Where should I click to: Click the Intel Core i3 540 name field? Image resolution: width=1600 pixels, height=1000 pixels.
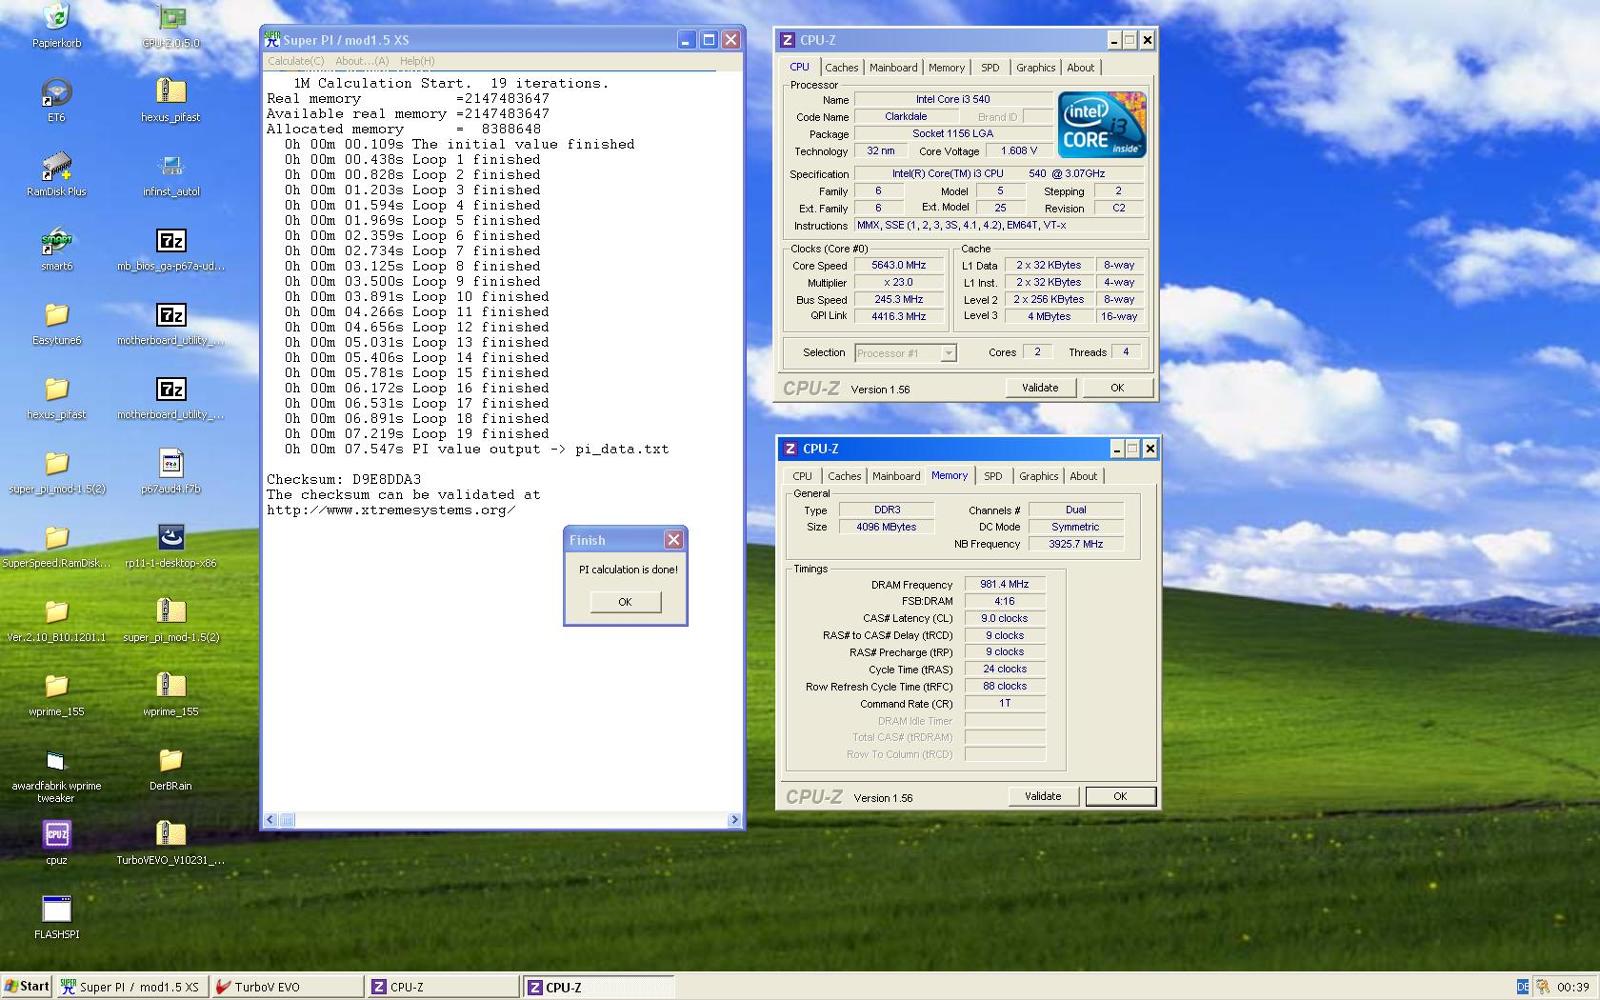coord(953,99)
